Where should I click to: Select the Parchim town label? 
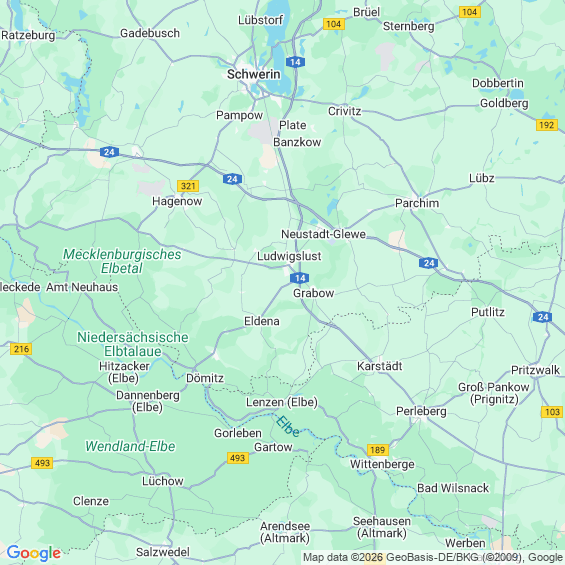coord(417,203)
